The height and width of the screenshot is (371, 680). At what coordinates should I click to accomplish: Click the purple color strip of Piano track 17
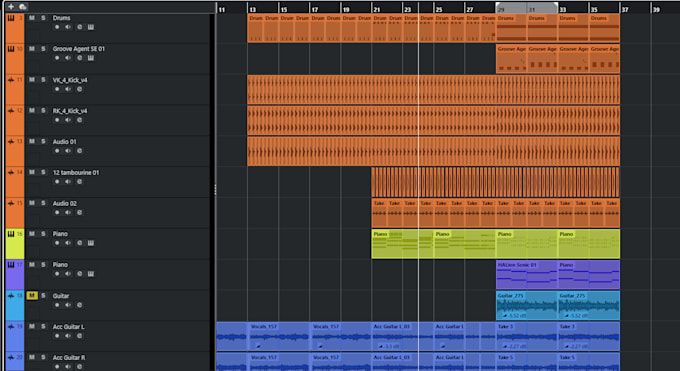[15, 275]
